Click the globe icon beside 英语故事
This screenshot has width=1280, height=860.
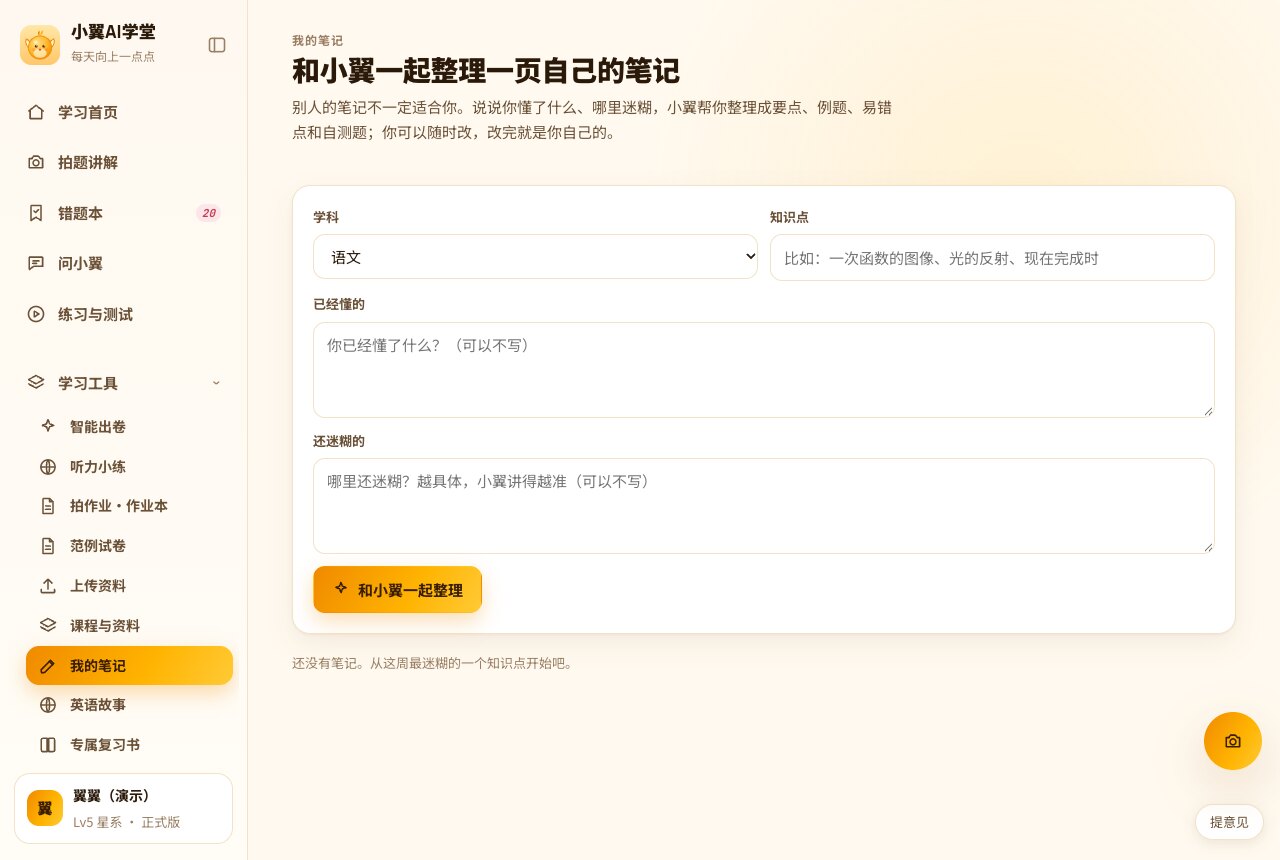pos(48,705)
